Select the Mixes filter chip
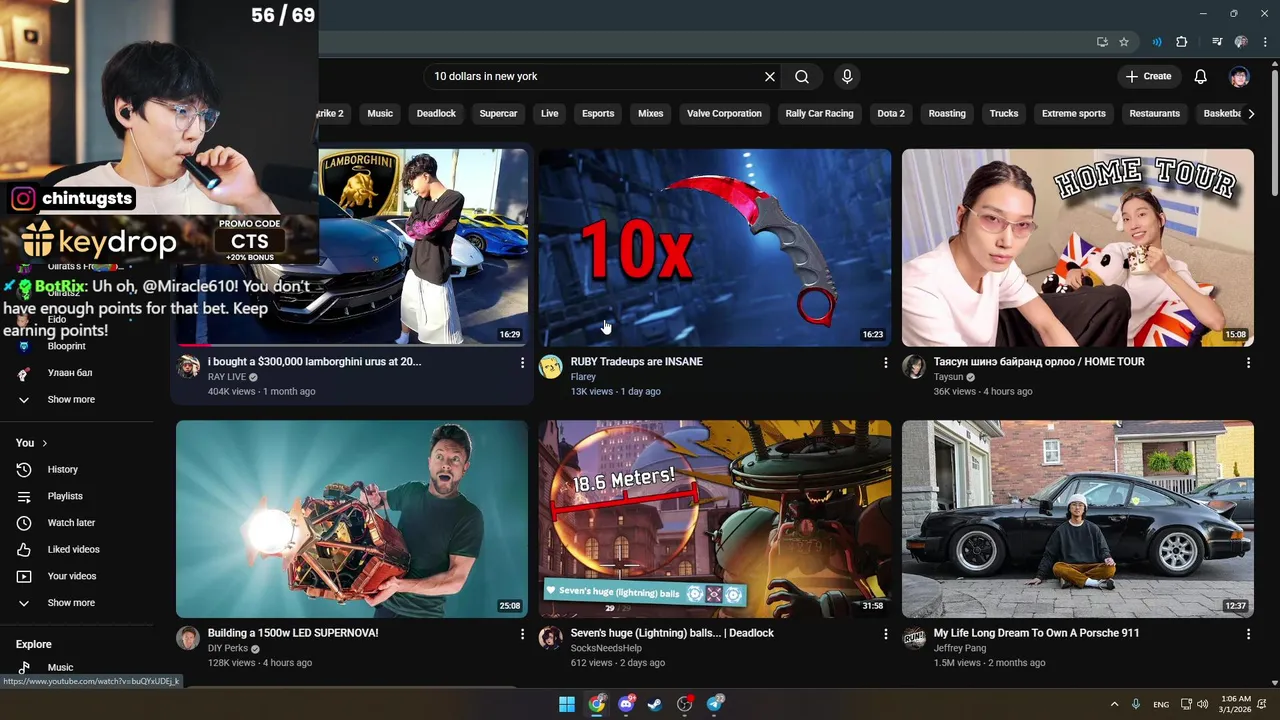This screenshot has height=720, width=1280. point(651,114)
